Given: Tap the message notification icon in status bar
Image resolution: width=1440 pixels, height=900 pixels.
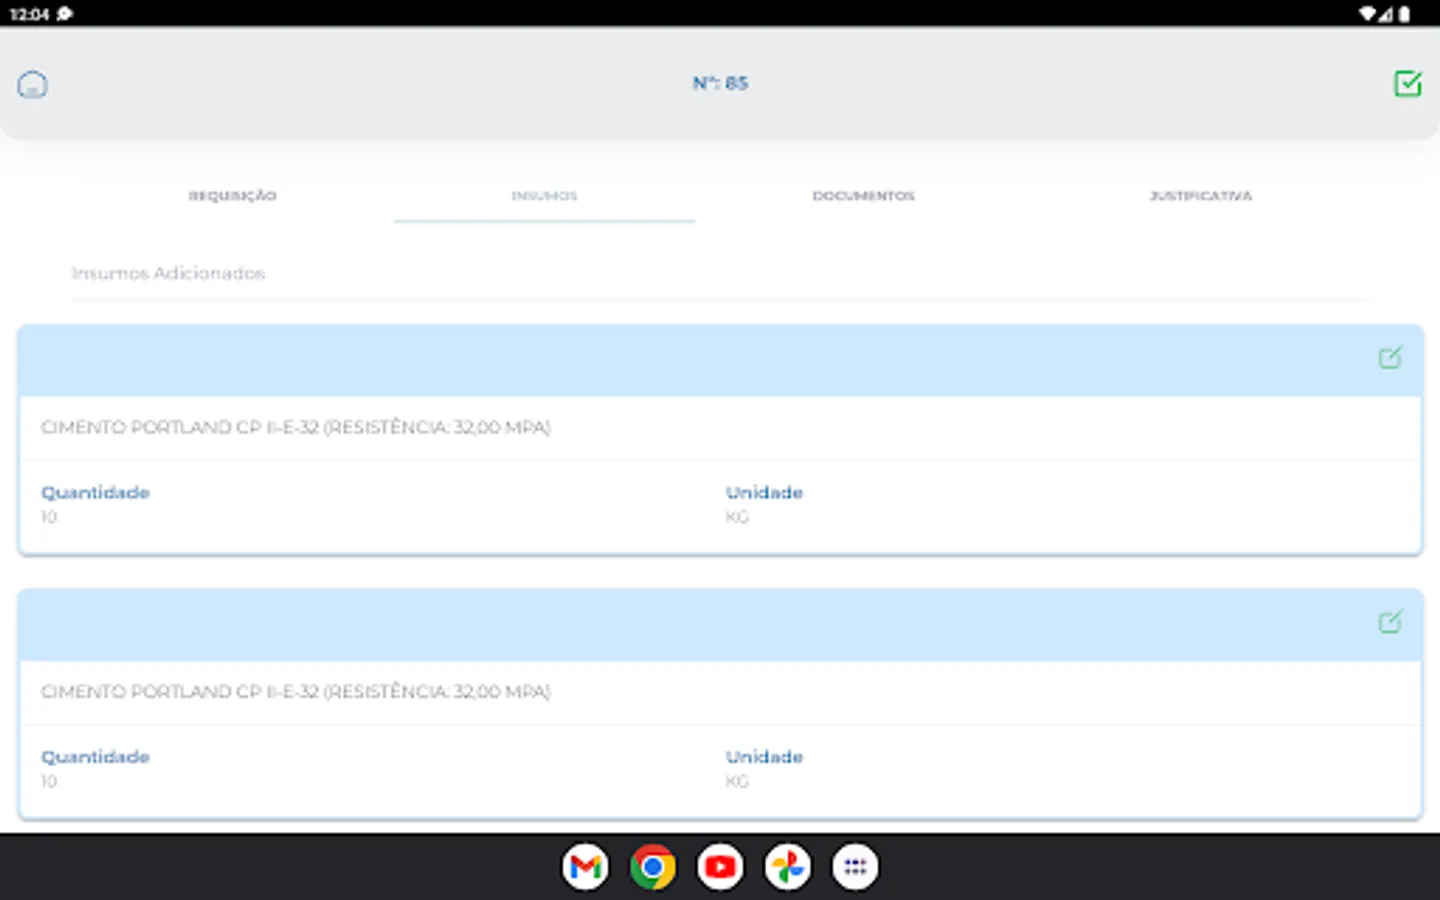Looking at the screenshot, I should click(x=65, y=13).
